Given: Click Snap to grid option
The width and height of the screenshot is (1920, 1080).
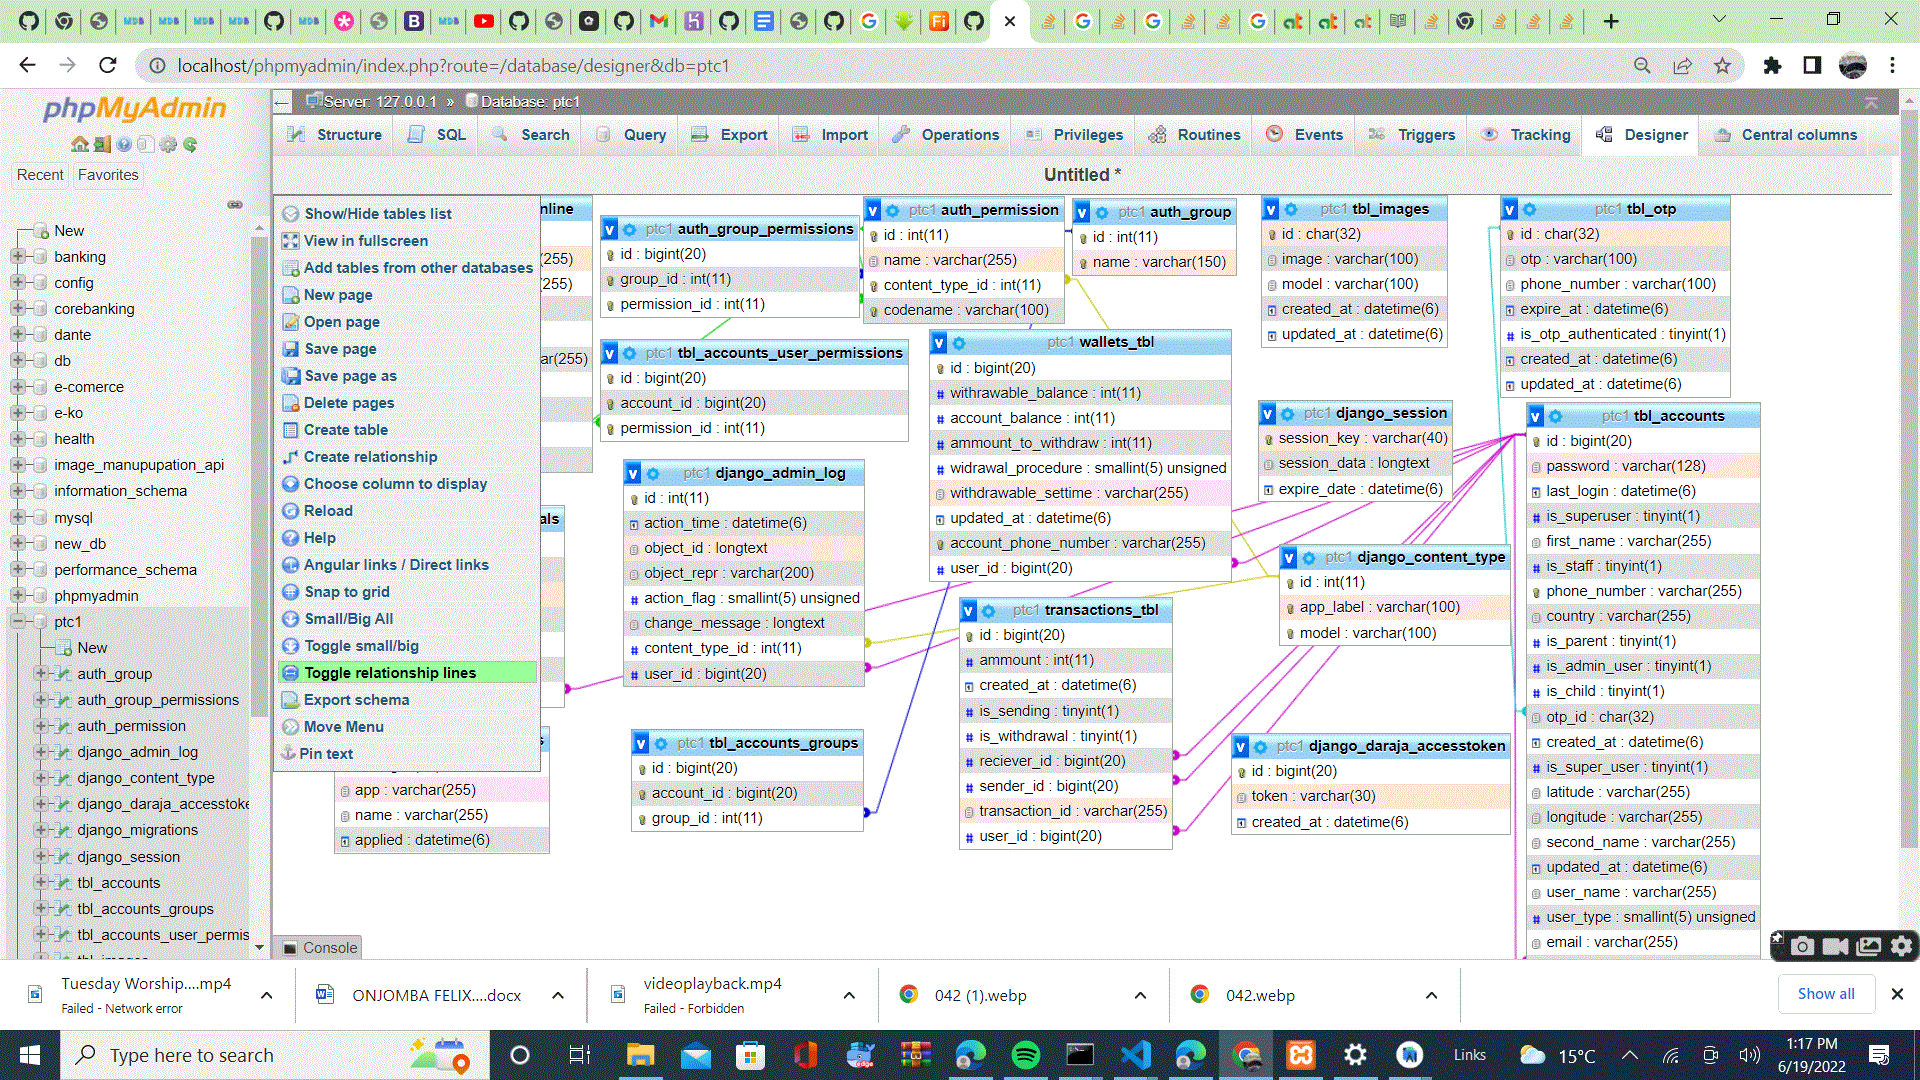Looking at the screenshot, I should (345, 591).
